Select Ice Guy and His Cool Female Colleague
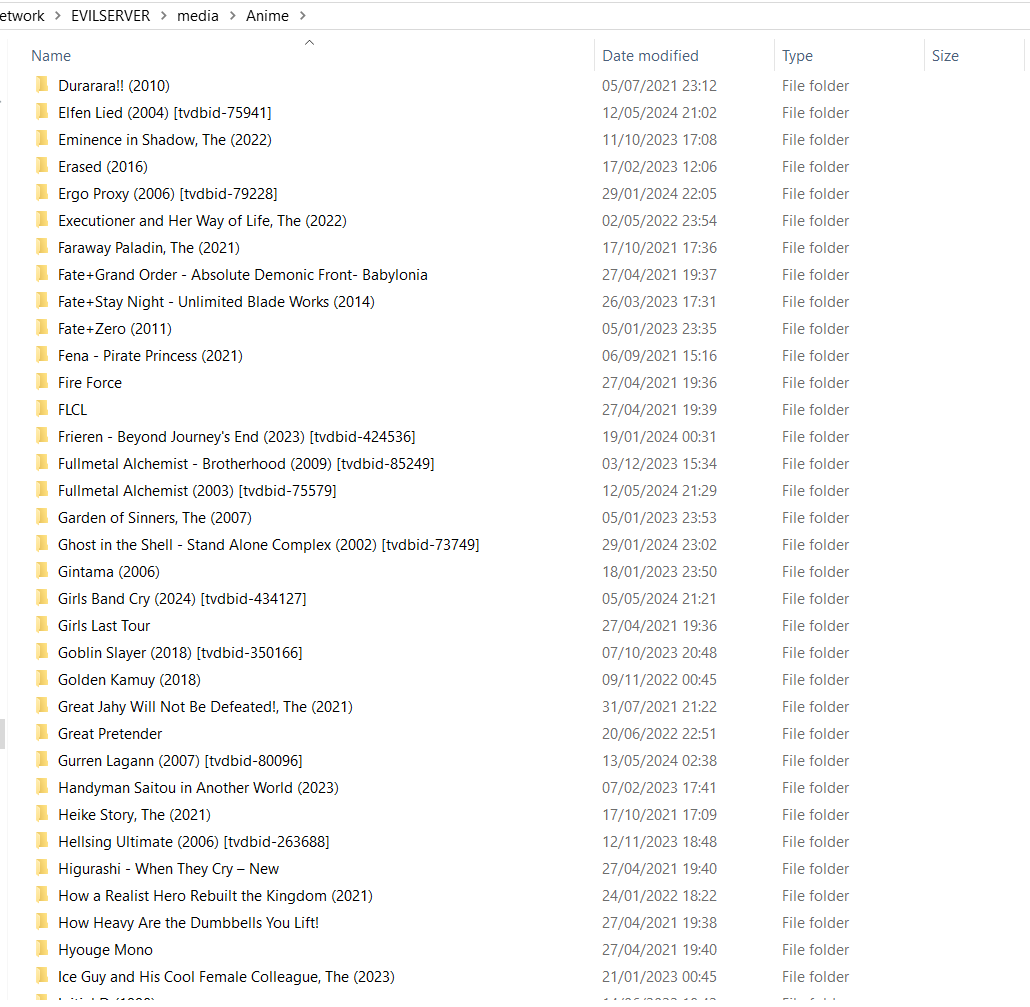Screen dimensions: 1030x1007 (x=226, y=977)
